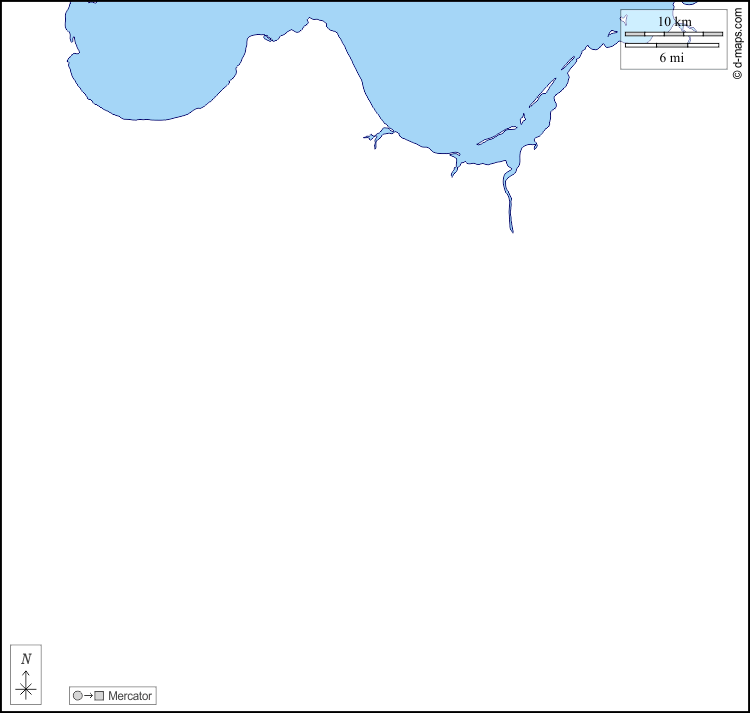
Task: Click the small branching inlet on western shore
Action: (377, 137)
